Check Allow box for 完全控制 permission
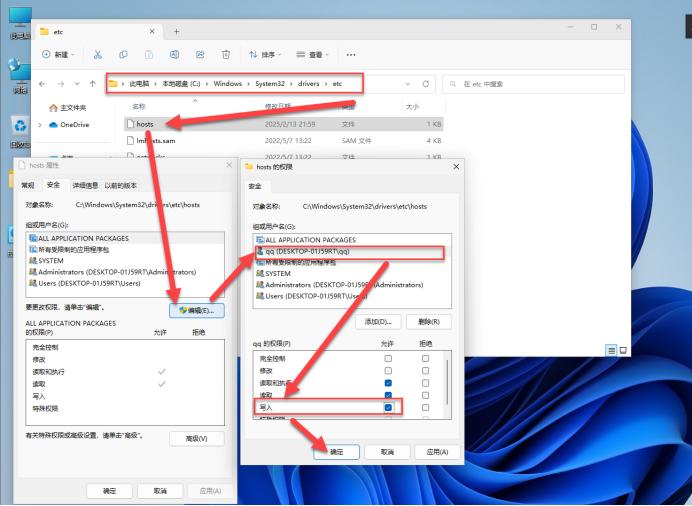 (x=388, y=358)
